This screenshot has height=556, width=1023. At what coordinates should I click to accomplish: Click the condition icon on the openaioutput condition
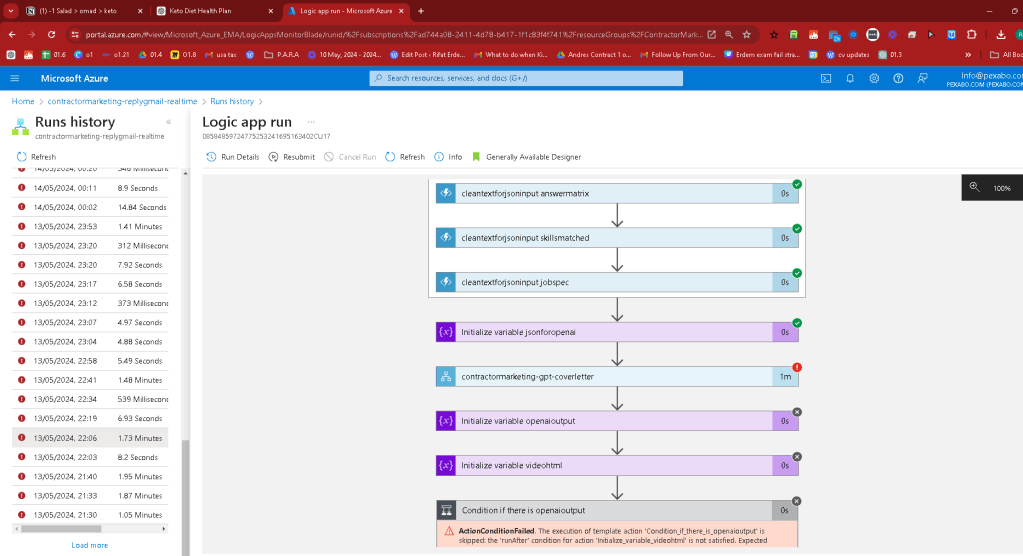coord(446,510)
